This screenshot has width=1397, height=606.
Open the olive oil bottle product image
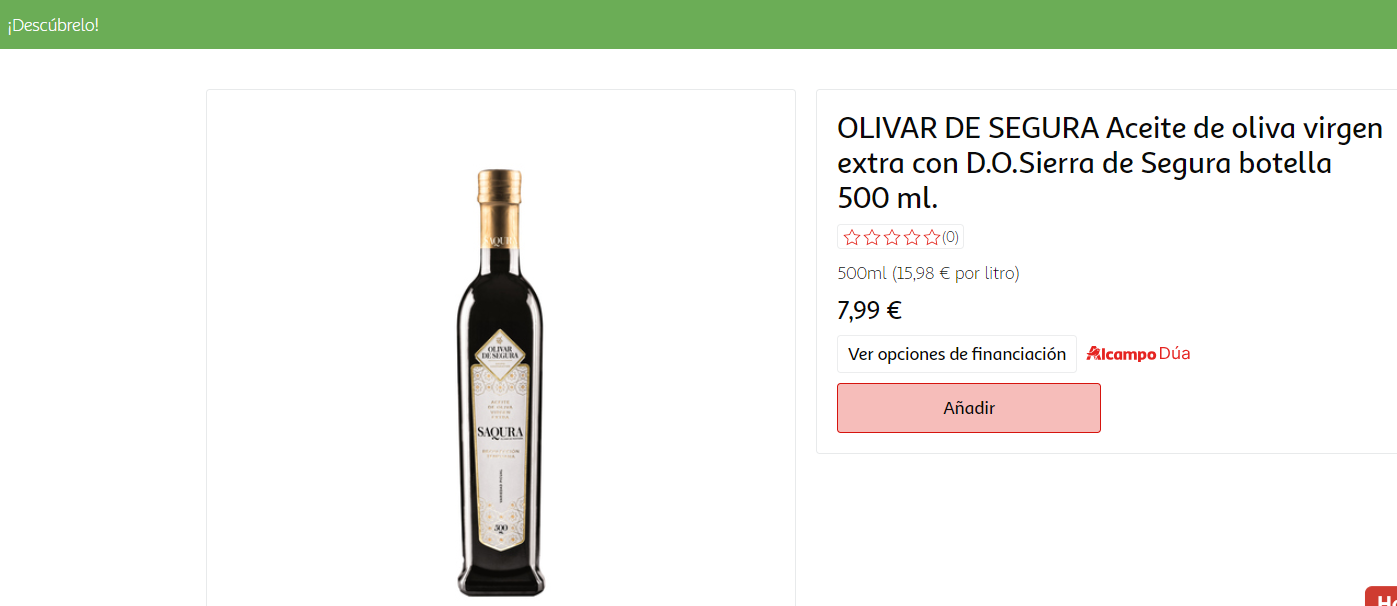[x=500, y=383]
